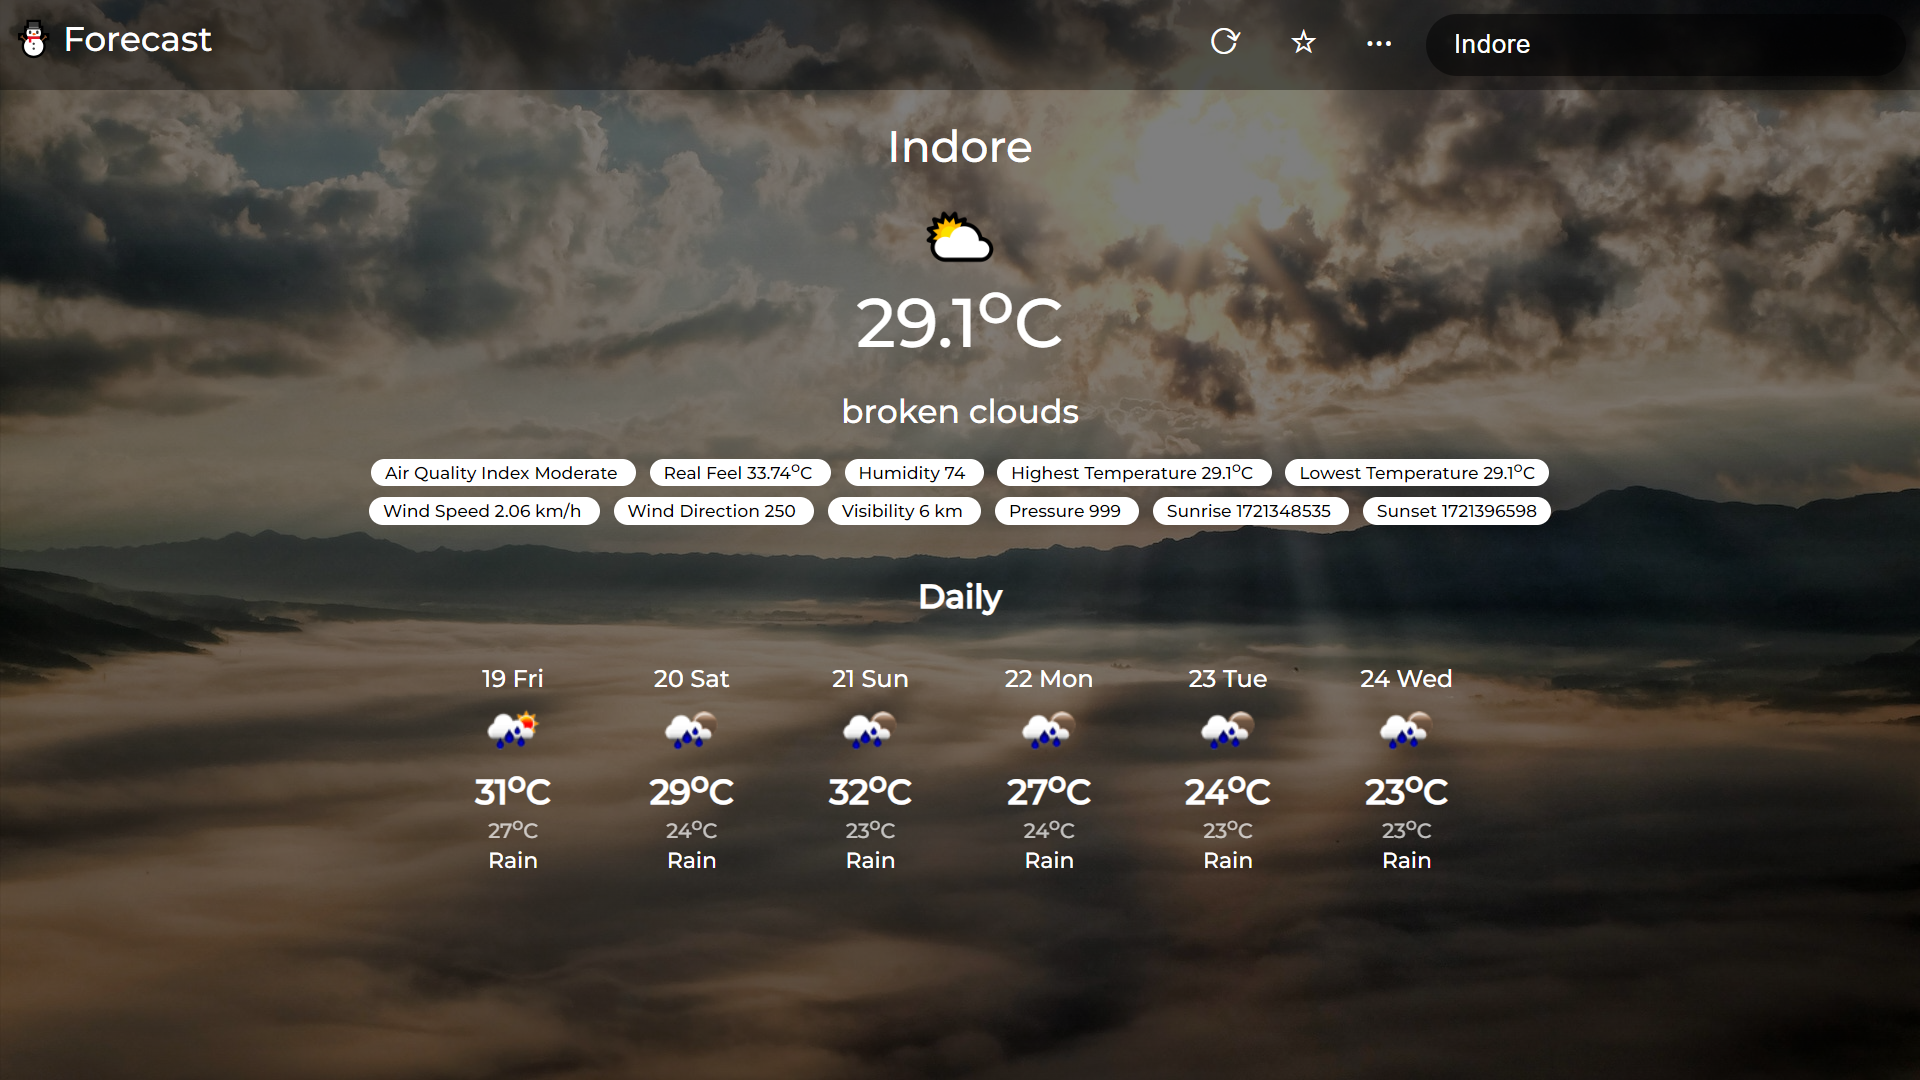Click the rain icon under 24 Wed
The image size is (1920, 1080).
coord(1405,731)
